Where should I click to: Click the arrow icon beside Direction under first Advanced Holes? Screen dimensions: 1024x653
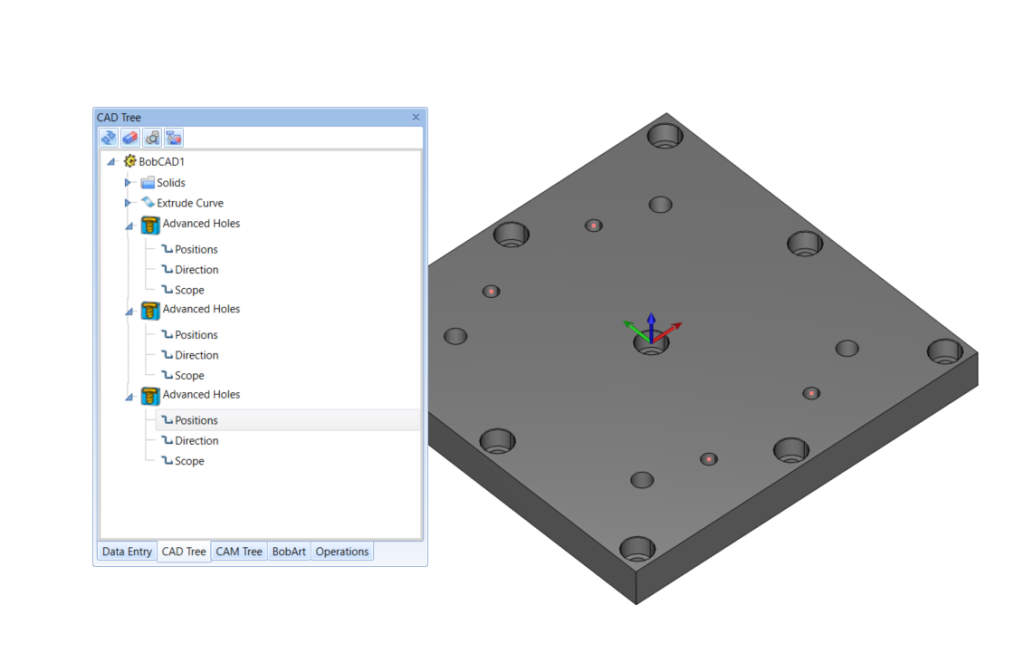(x=166, y=269)
